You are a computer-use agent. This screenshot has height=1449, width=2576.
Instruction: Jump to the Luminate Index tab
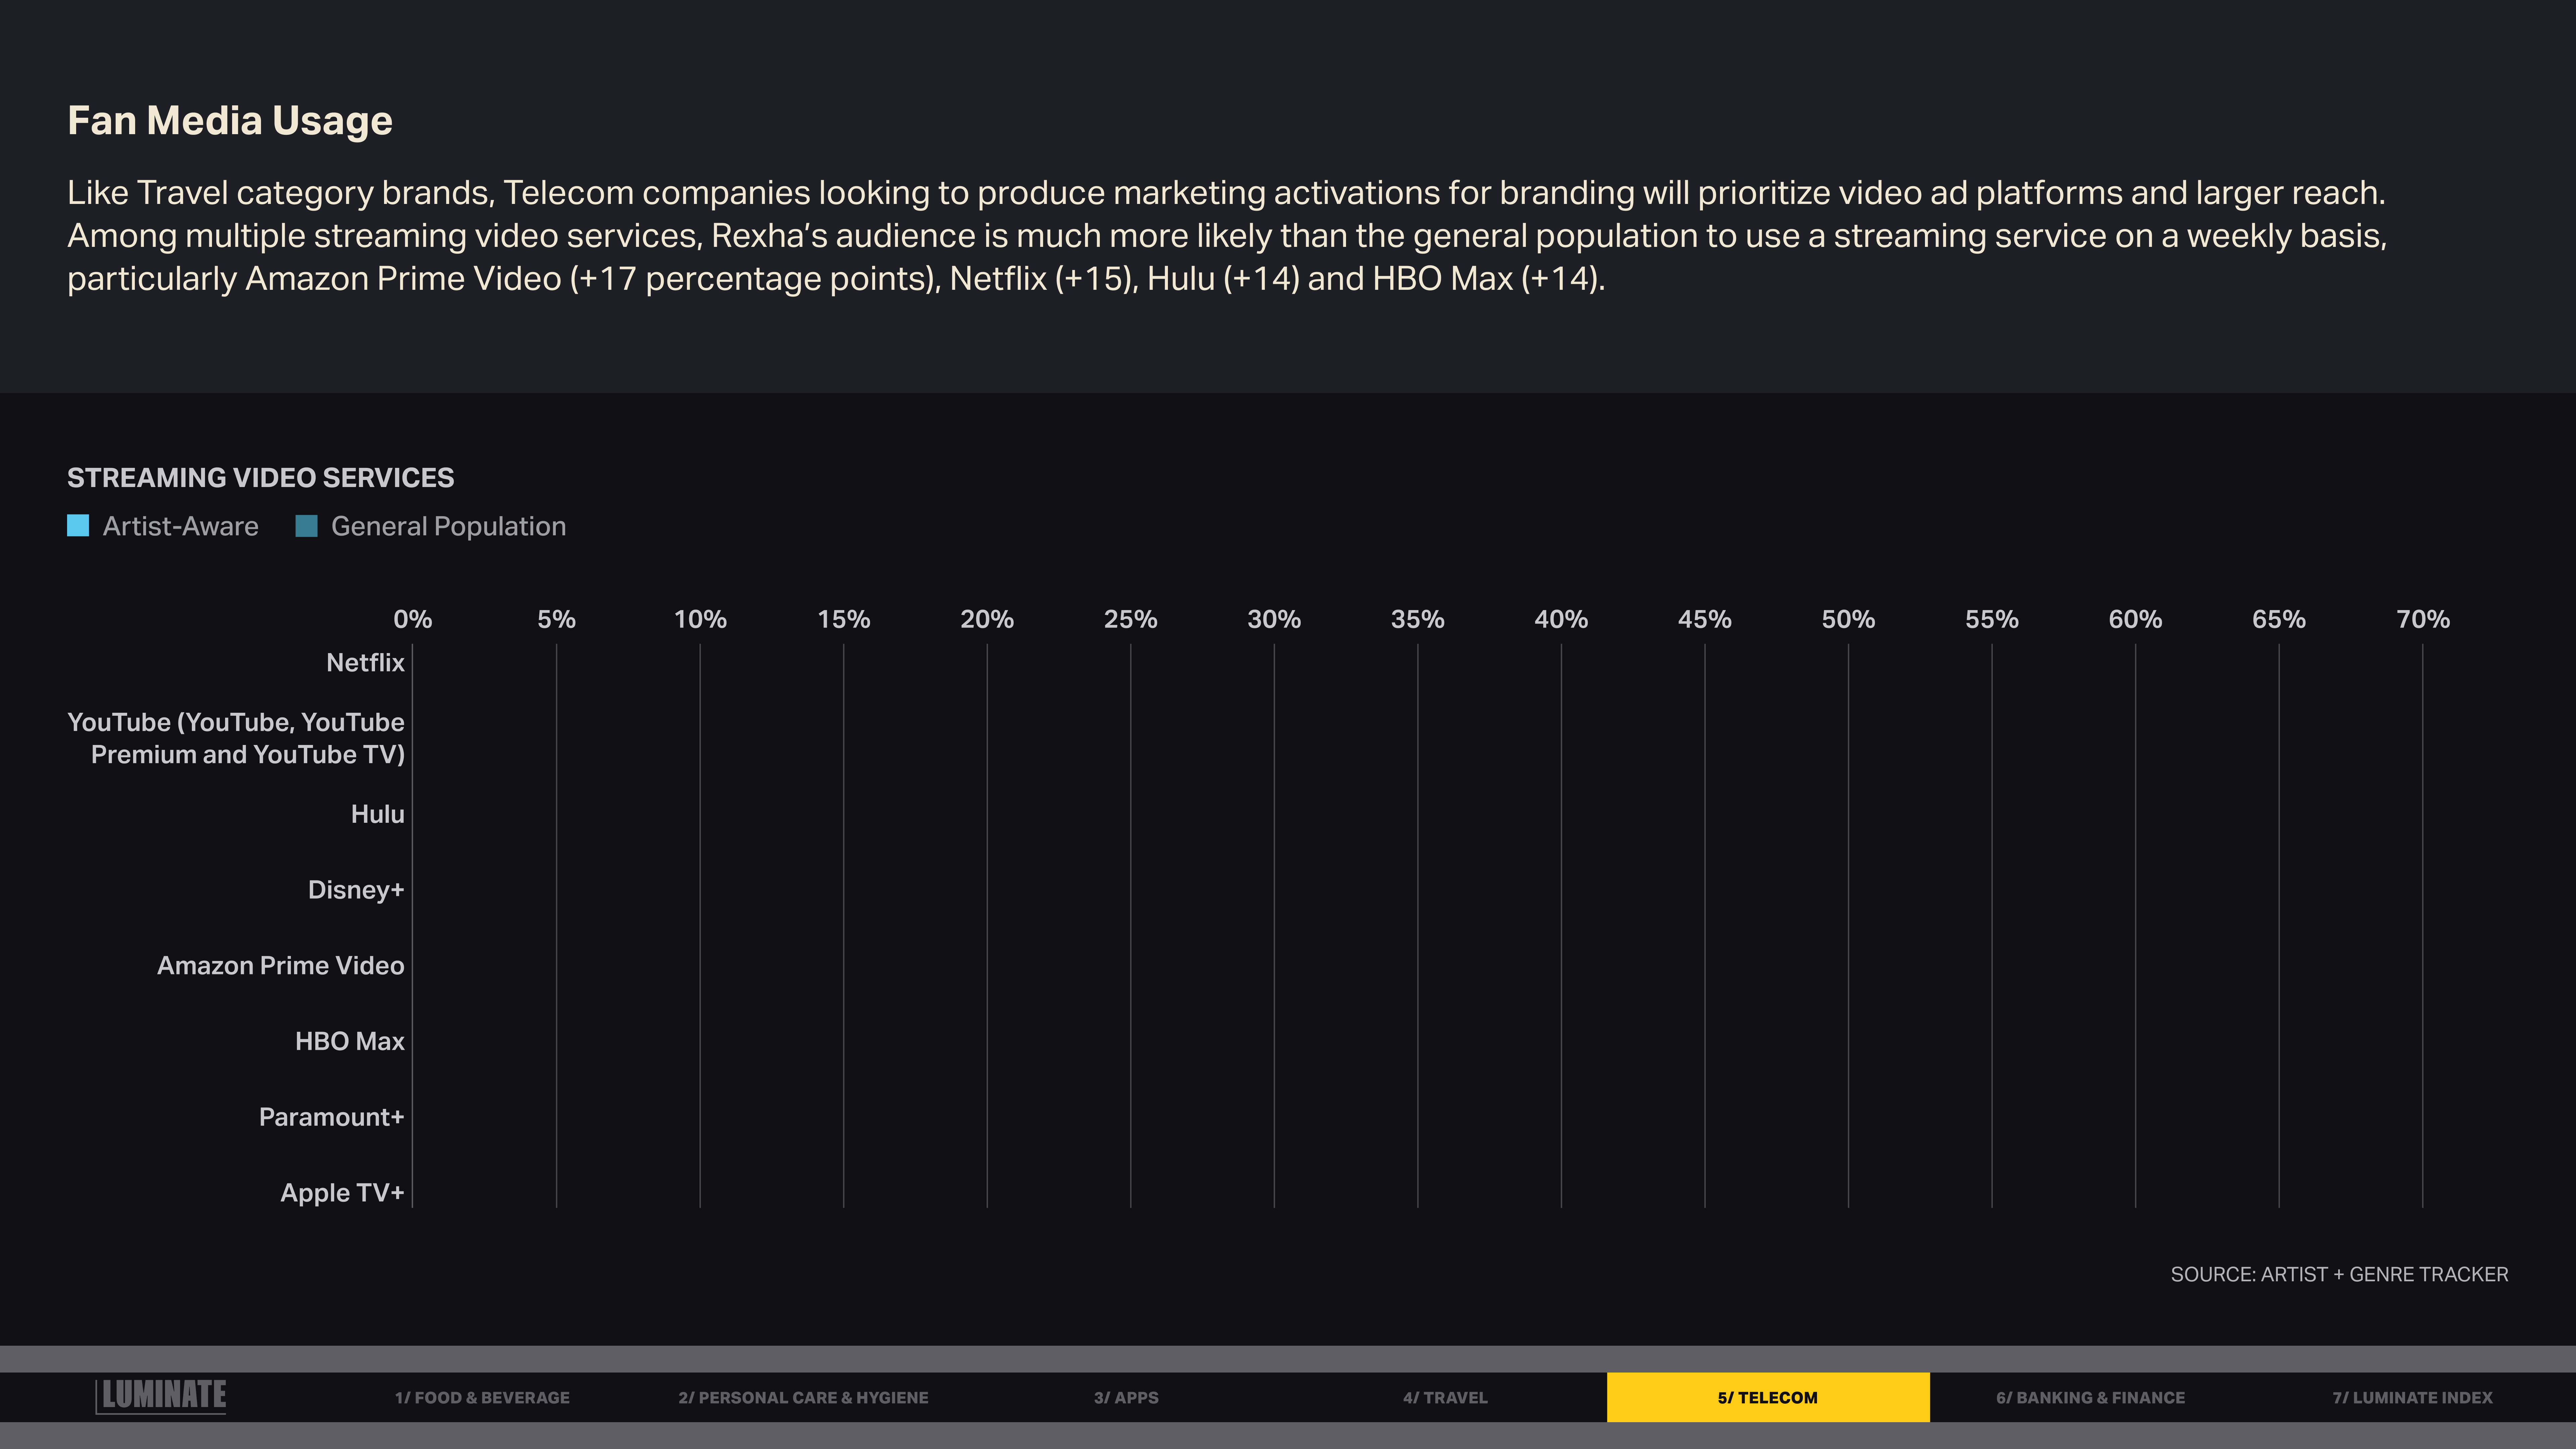pos(2412,1397)
